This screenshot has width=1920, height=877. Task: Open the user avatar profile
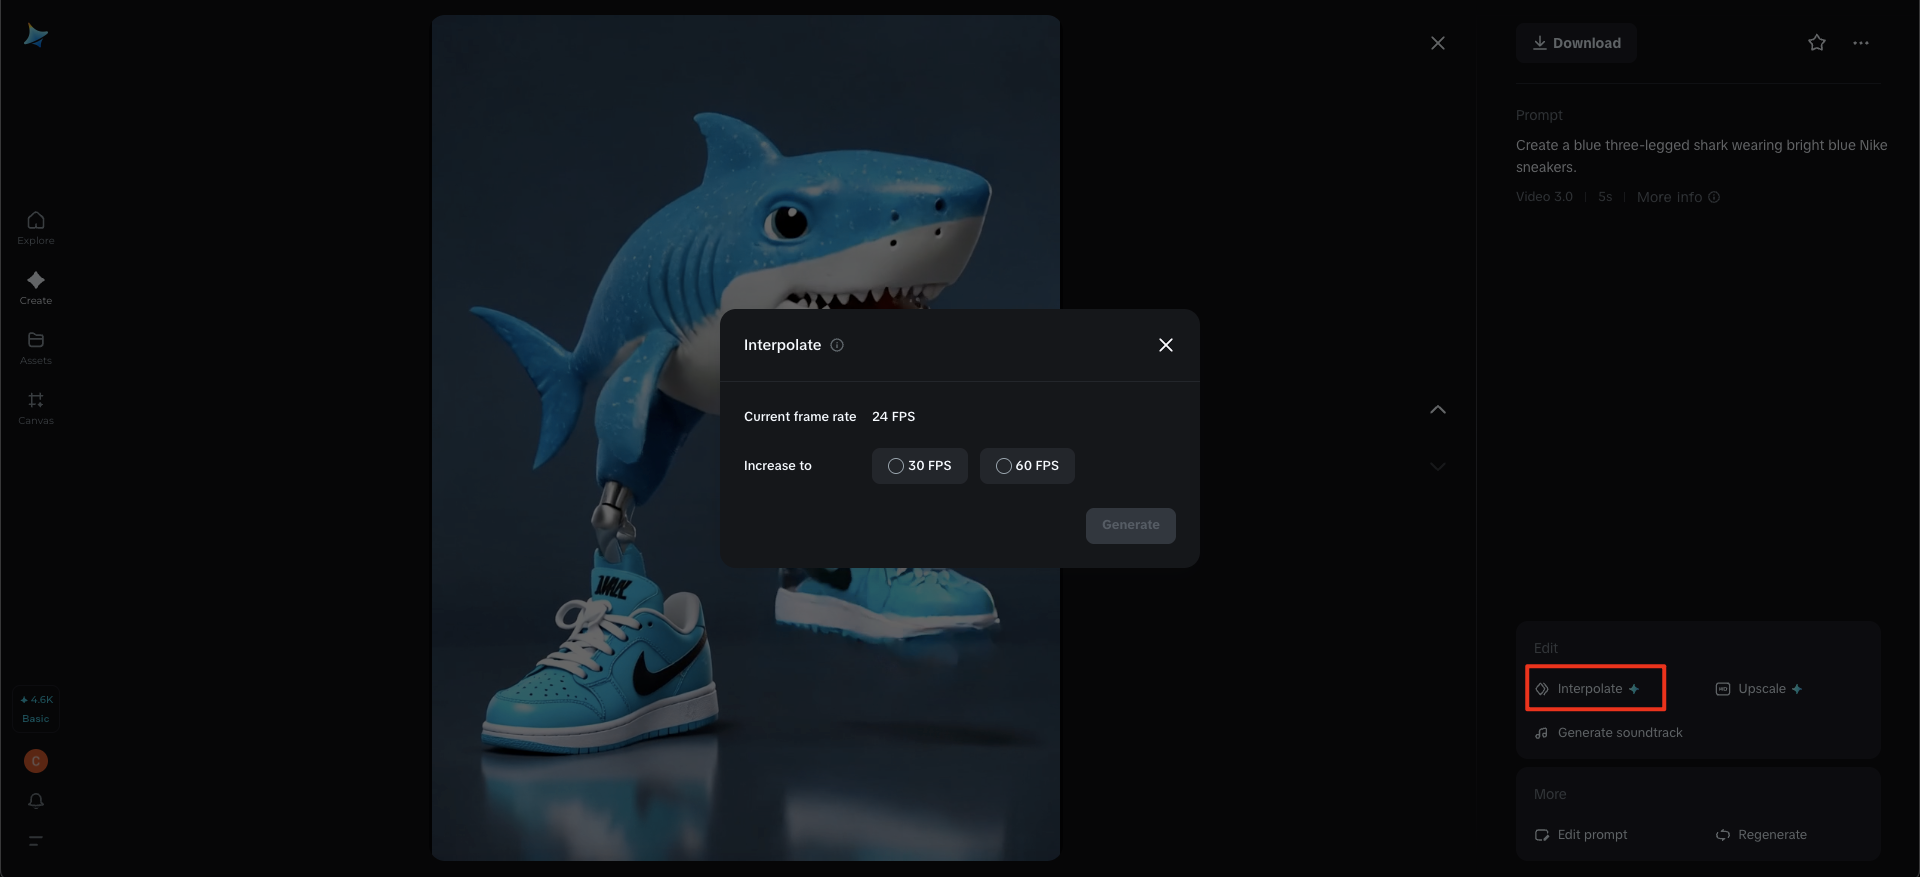click(36, 761)
